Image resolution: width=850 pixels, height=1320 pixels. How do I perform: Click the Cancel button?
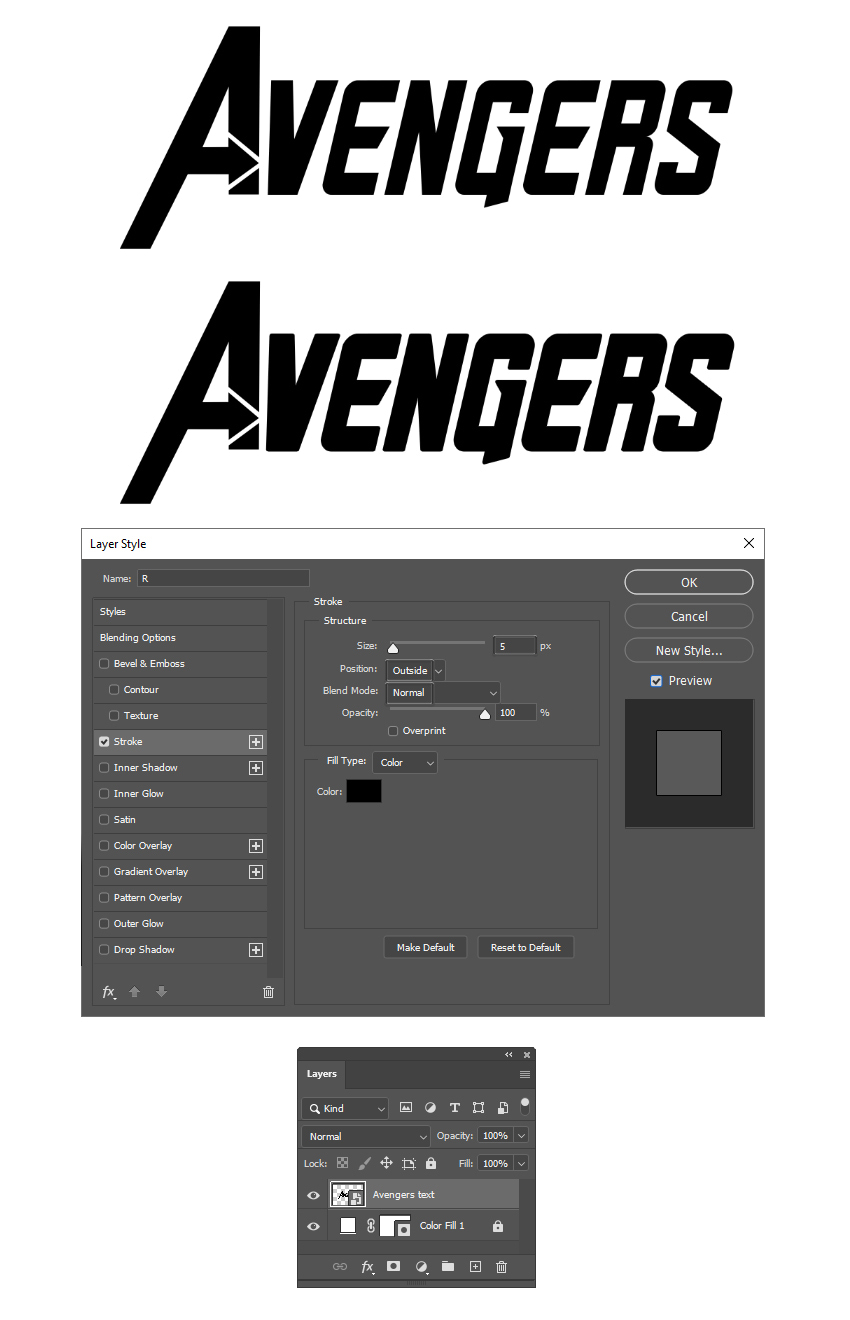689,616
